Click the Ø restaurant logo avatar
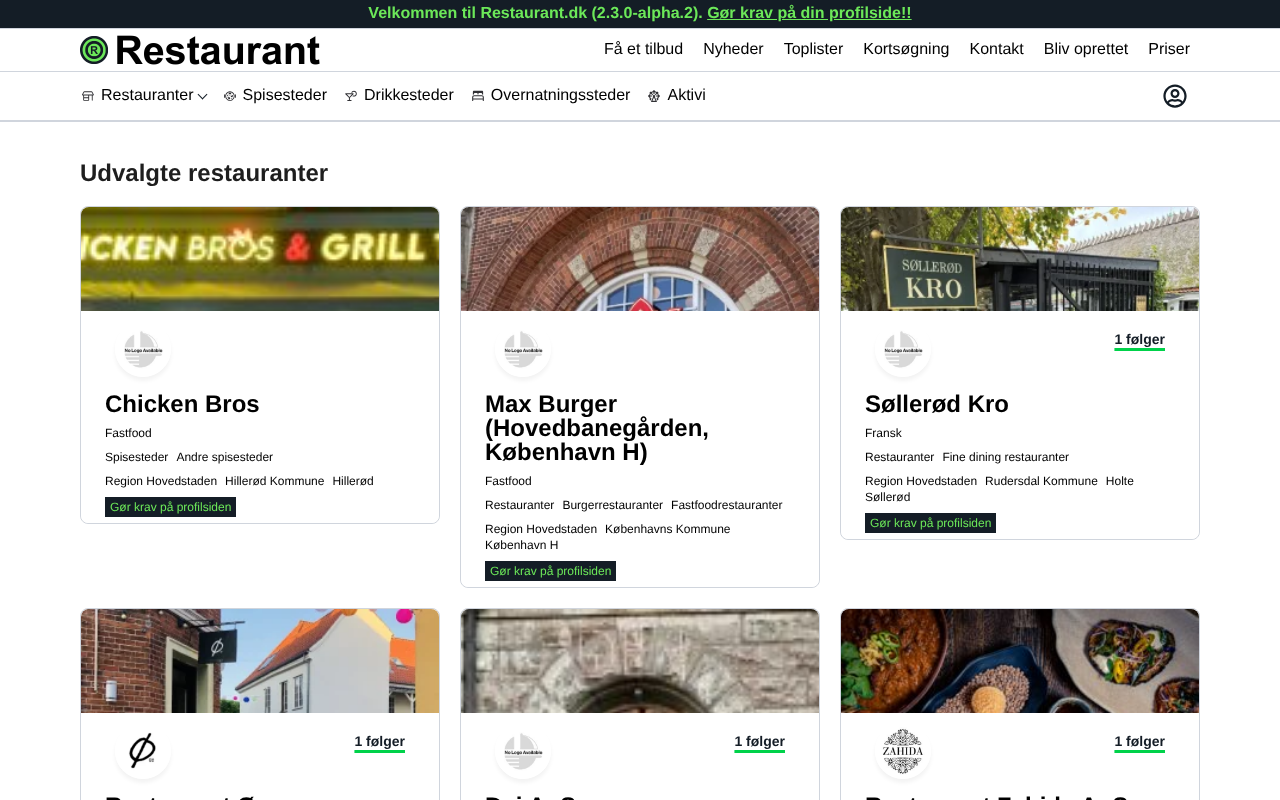 click(143, 752)
